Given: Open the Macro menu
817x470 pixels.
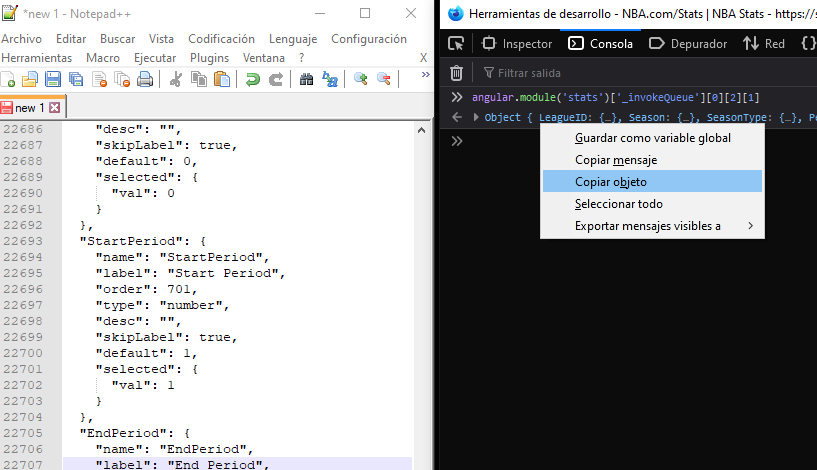Looking at the screenshot, I should coord(103,58).
